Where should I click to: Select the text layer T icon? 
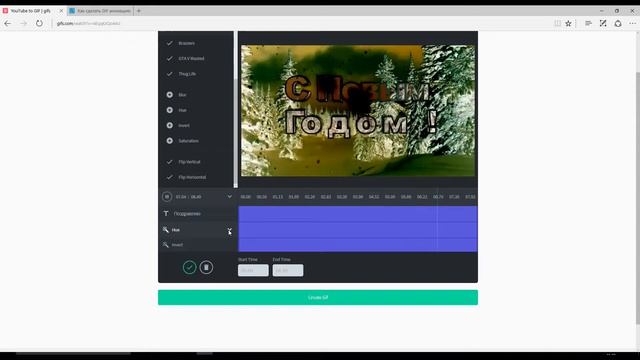click(166, 213)
